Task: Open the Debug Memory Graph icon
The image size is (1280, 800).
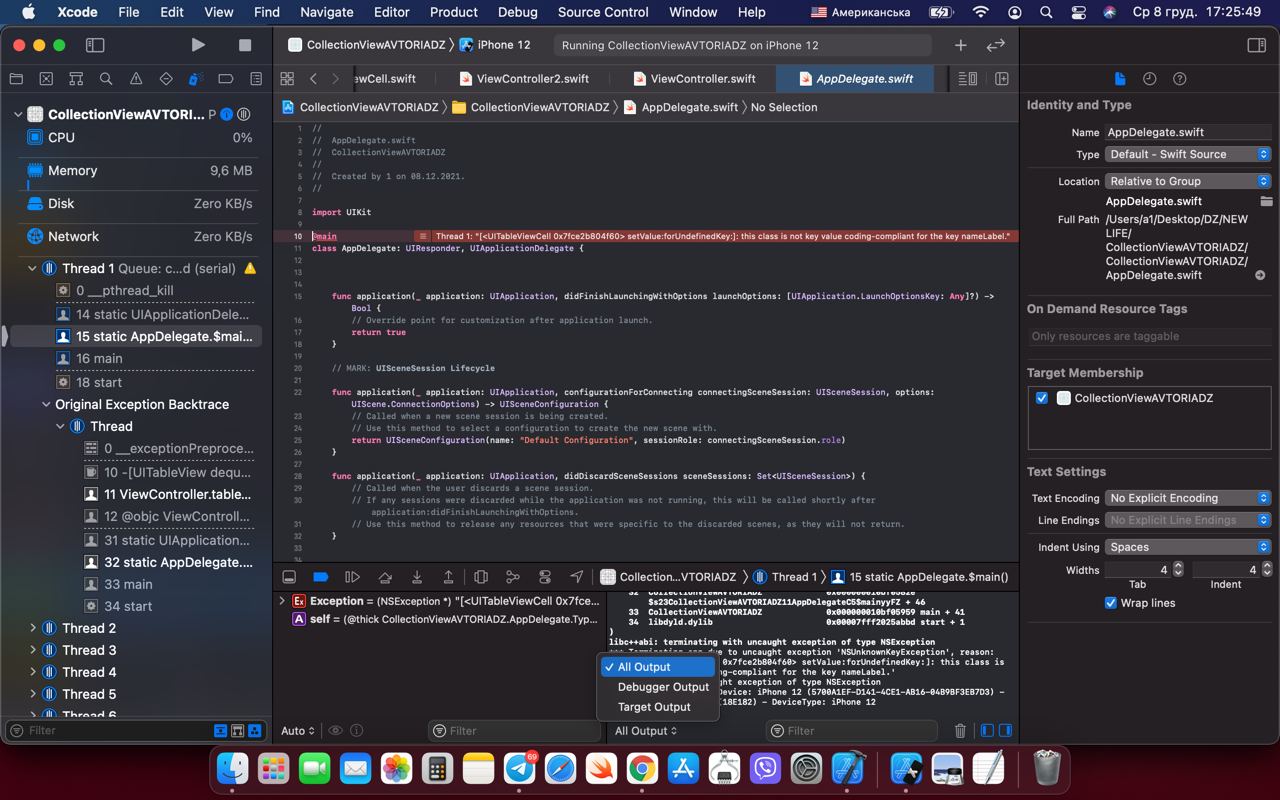Action: (513, 577)
